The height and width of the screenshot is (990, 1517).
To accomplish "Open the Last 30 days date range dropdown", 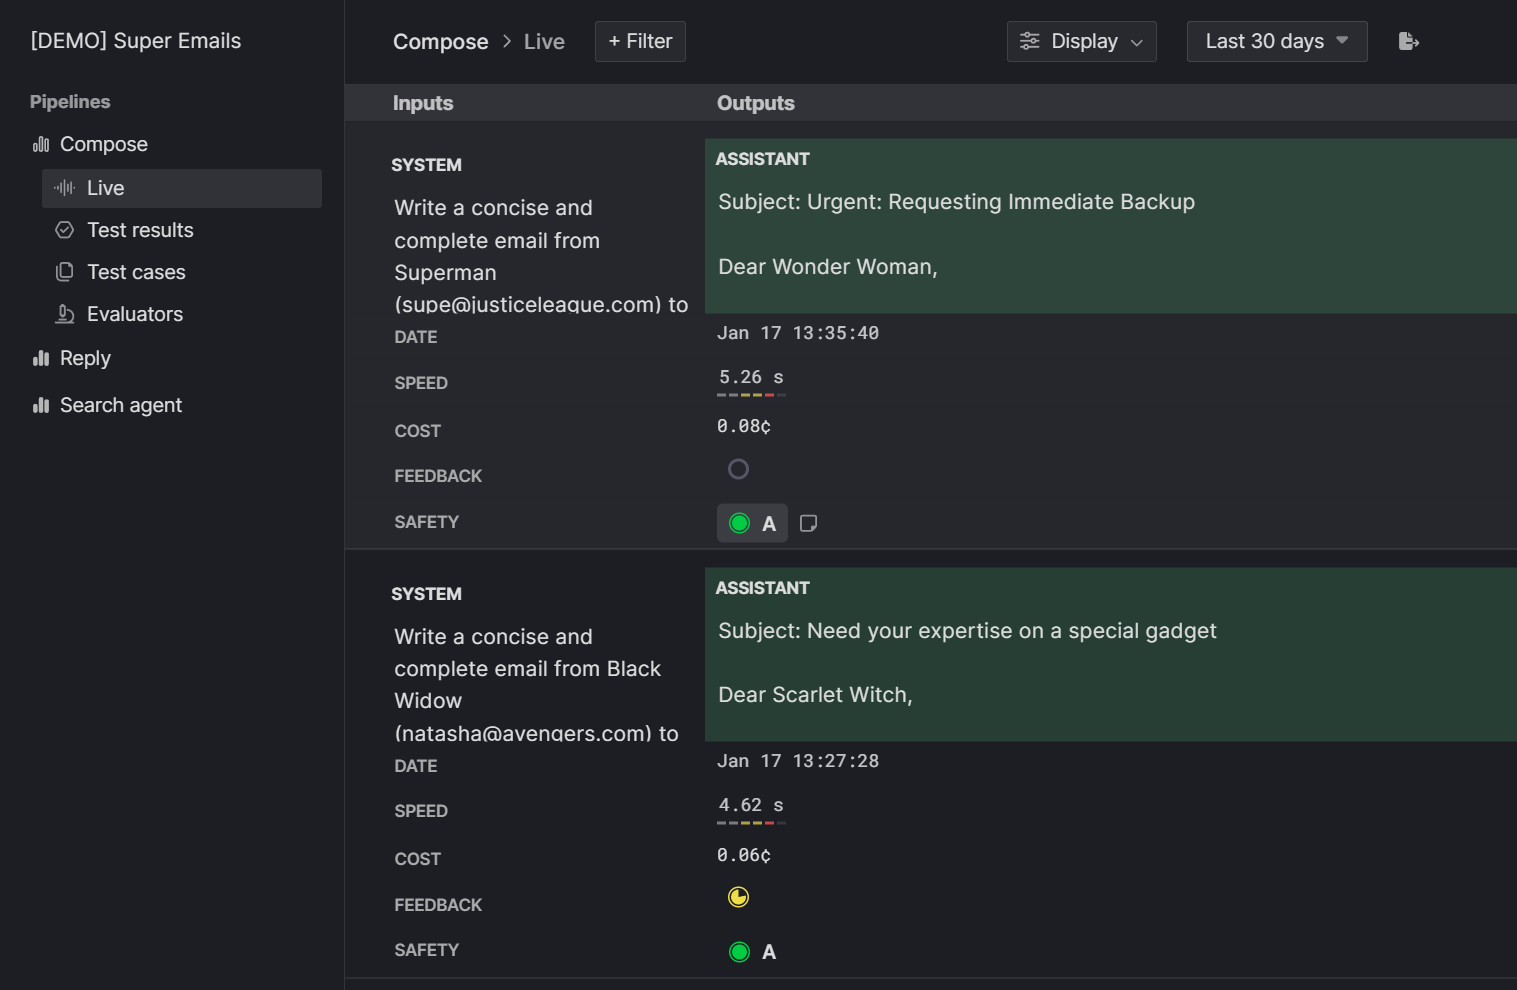I will (1277, 41).
